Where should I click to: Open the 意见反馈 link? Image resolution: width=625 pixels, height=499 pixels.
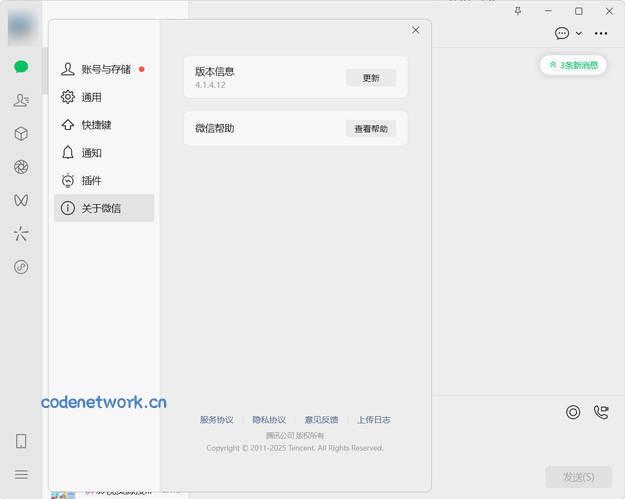pos(321,420)
